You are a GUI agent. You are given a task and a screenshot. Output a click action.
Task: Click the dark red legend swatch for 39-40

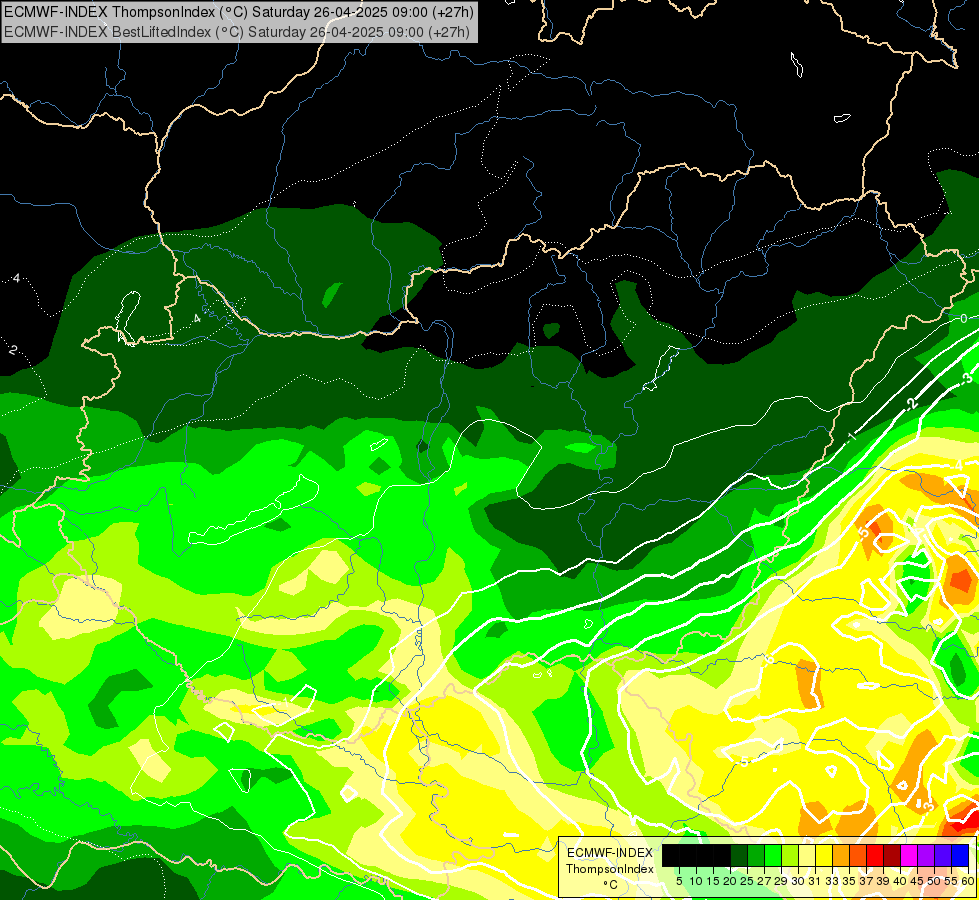point(892,855)
